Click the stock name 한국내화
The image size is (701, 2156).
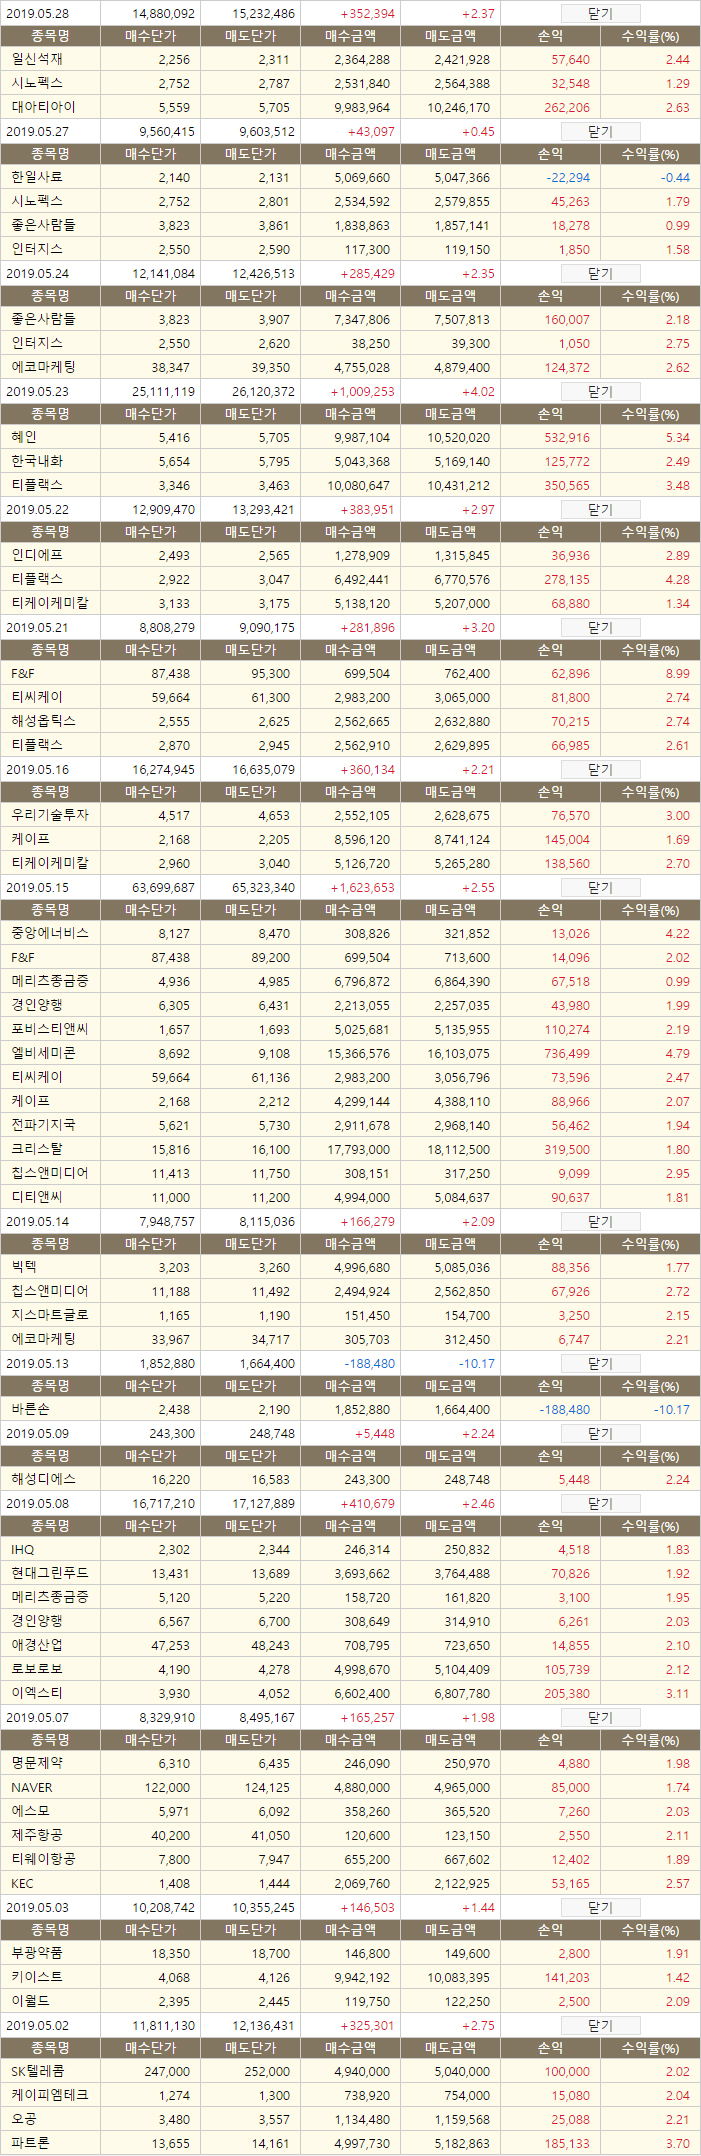point(37,461)
